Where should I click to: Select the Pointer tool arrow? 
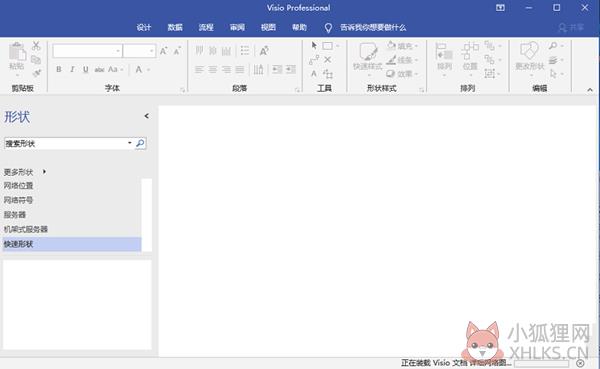coord(314,46)
